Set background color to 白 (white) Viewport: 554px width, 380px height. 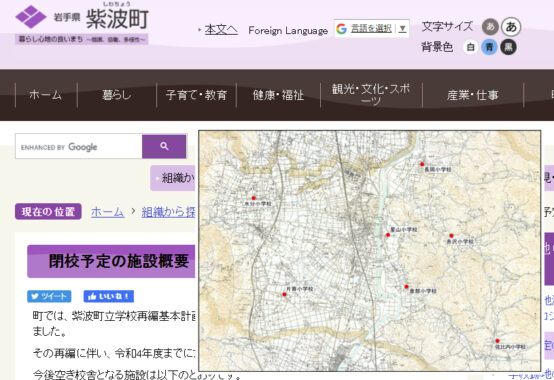coord(470,47)
